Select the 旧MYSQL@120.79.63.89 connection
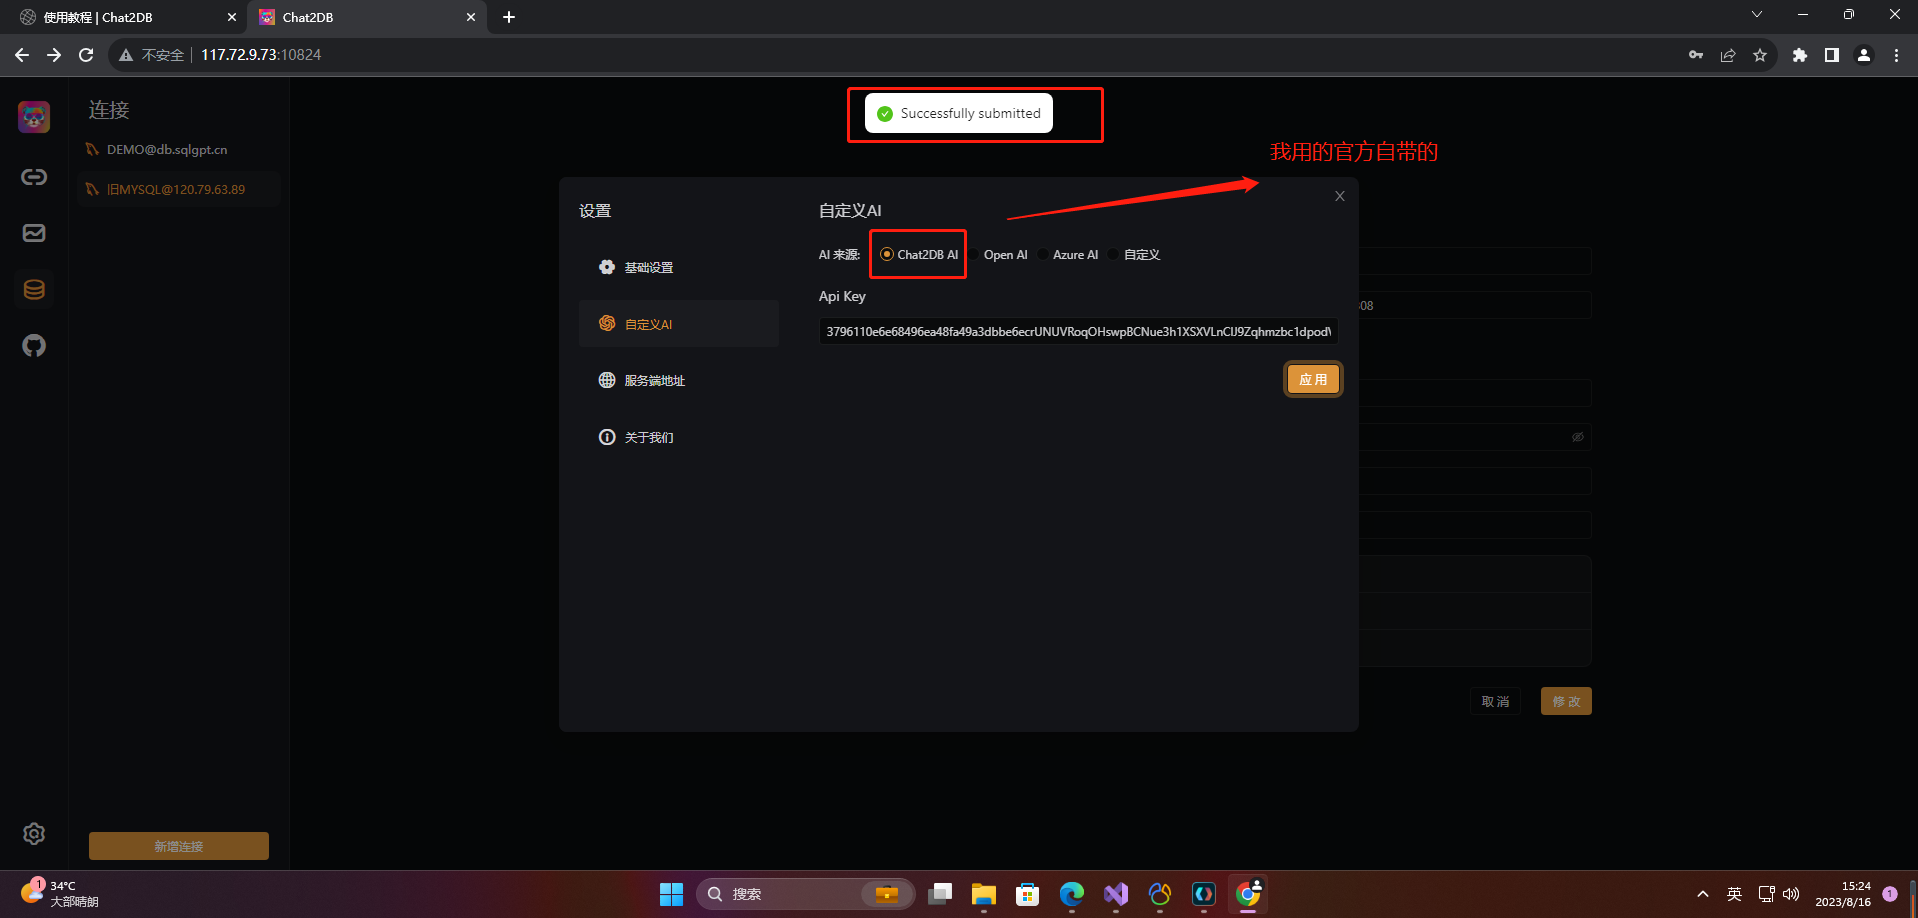 tap(179, 189)
